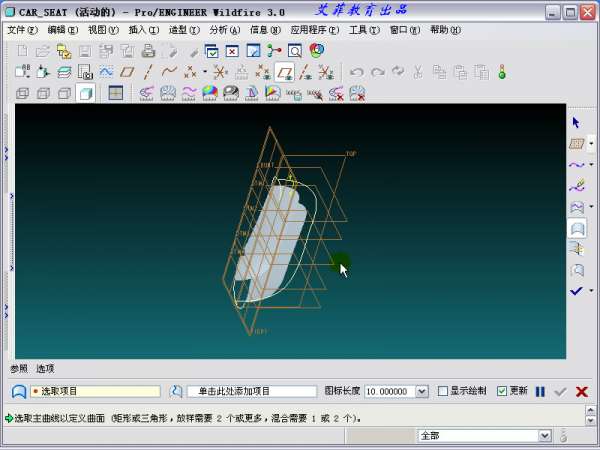Viewport: 600px width, 450px height.
Task: Expand the curve-on-surface dropdown arrow
Action: point(591,207)
